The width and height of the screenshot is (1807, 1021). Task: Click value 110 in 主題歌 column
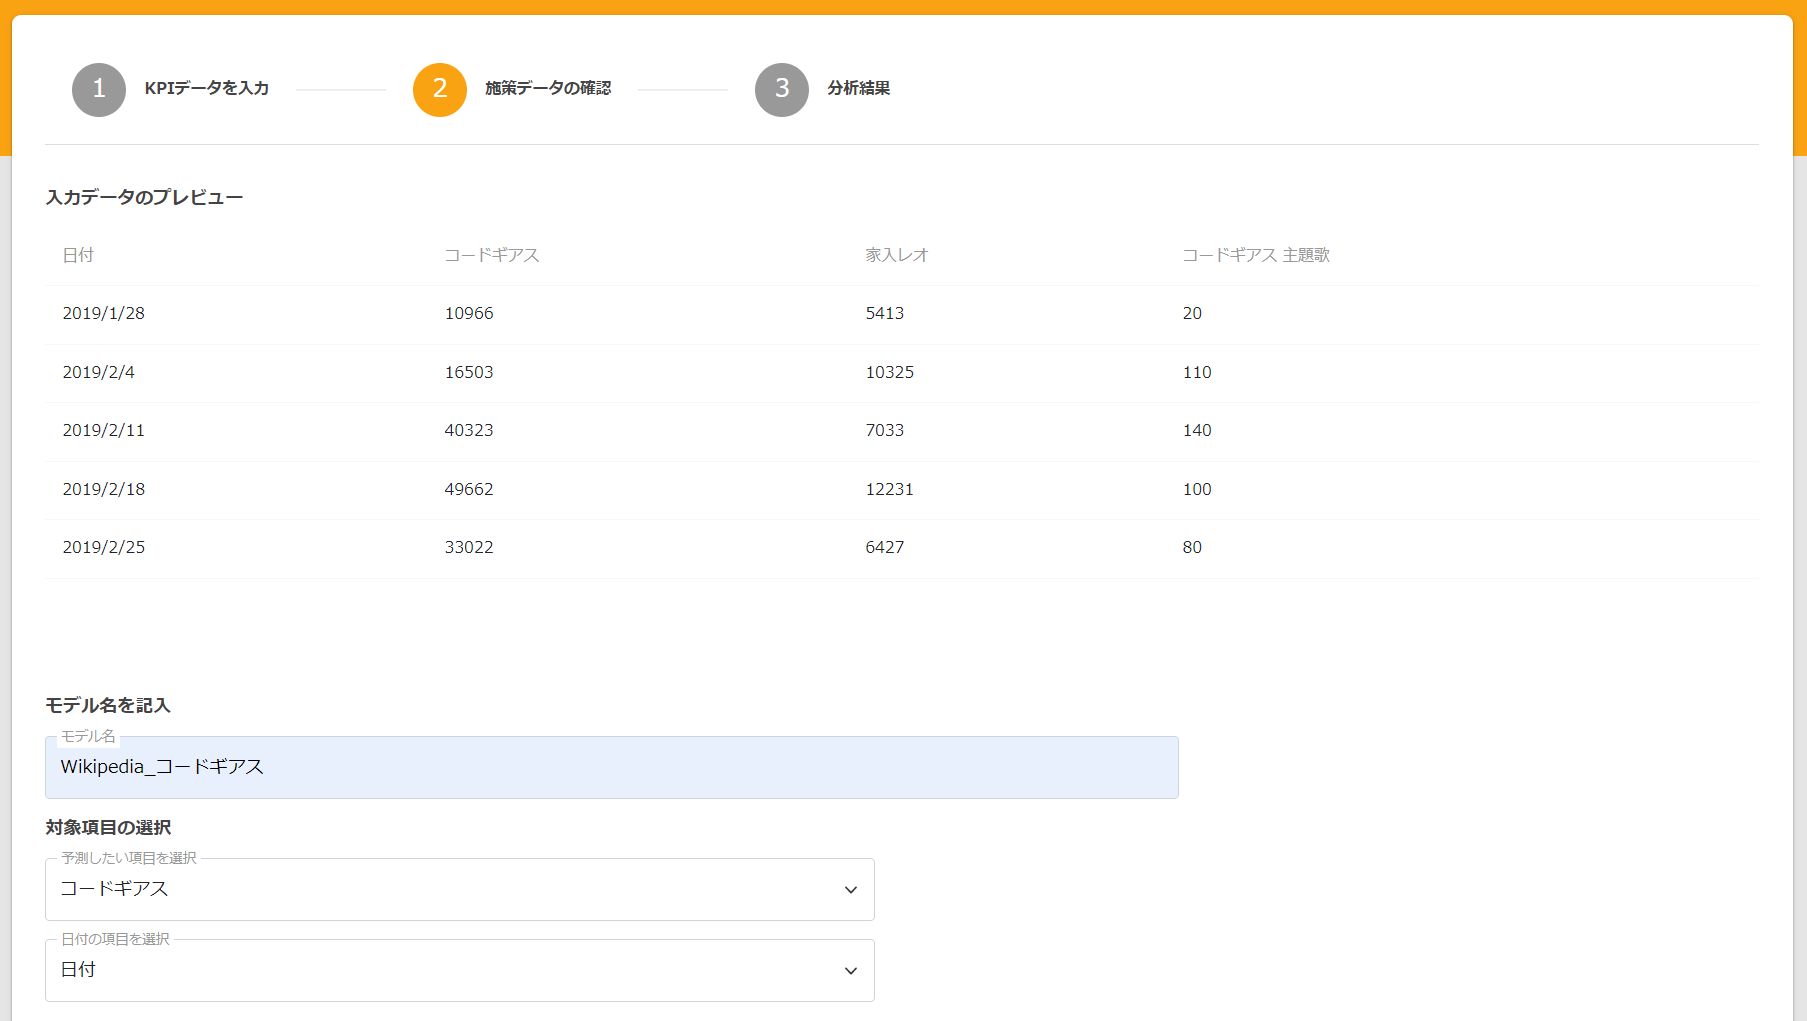pyautogui.click(x=1197, y=372)
